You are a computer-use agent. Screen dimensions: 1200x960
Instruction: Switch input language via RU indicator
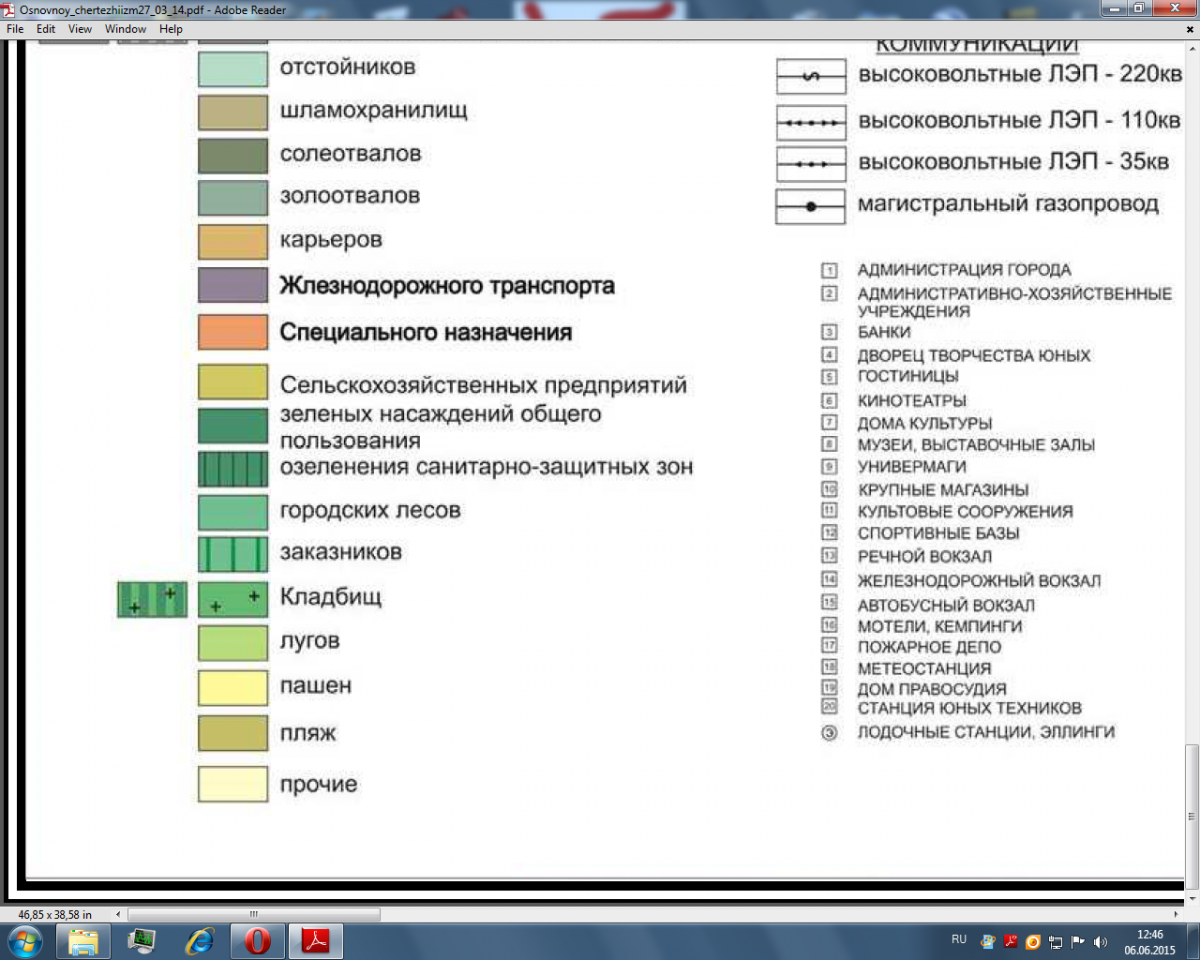tap(959, 940)
